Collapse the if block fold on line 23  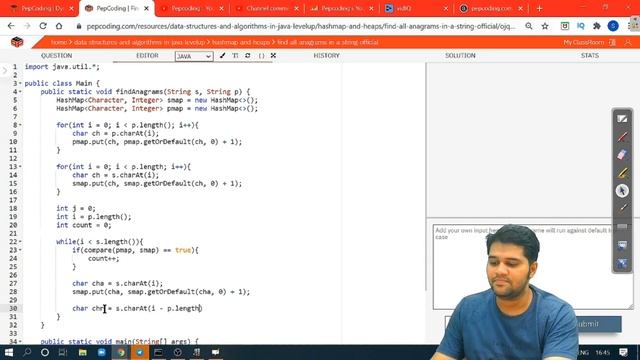click(20, 250)
